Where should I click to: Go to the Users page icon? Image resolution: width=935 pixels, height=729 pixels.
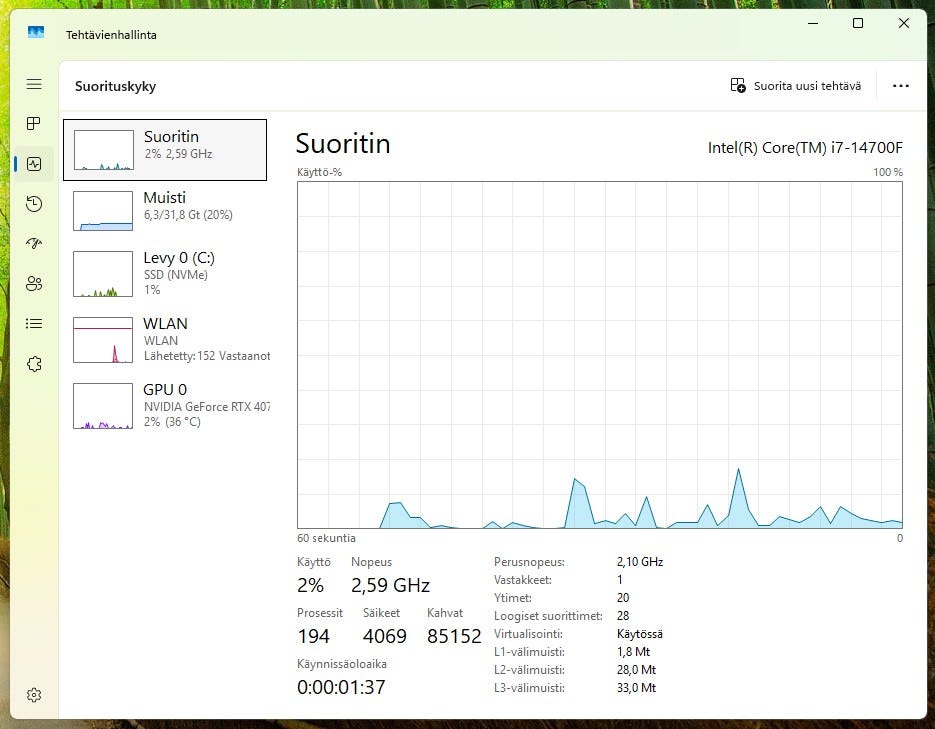point(34,283)
